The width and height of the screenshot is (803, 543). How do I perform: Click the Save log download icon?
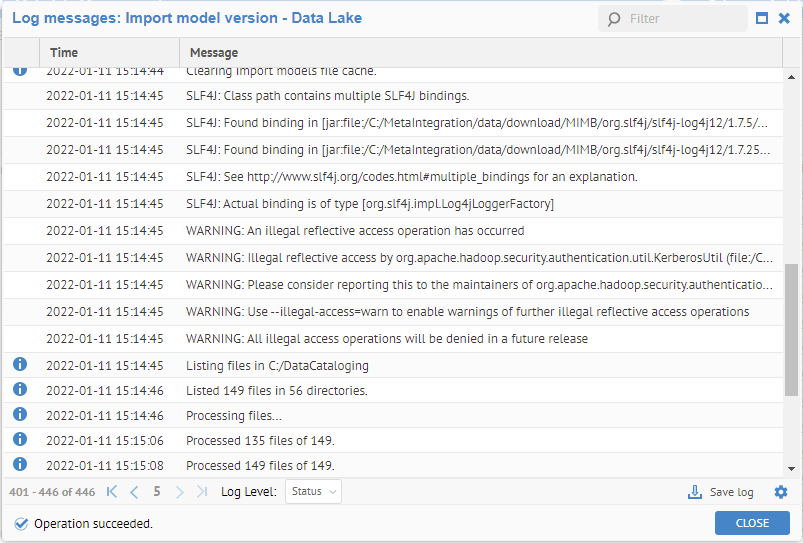point(695,492)
